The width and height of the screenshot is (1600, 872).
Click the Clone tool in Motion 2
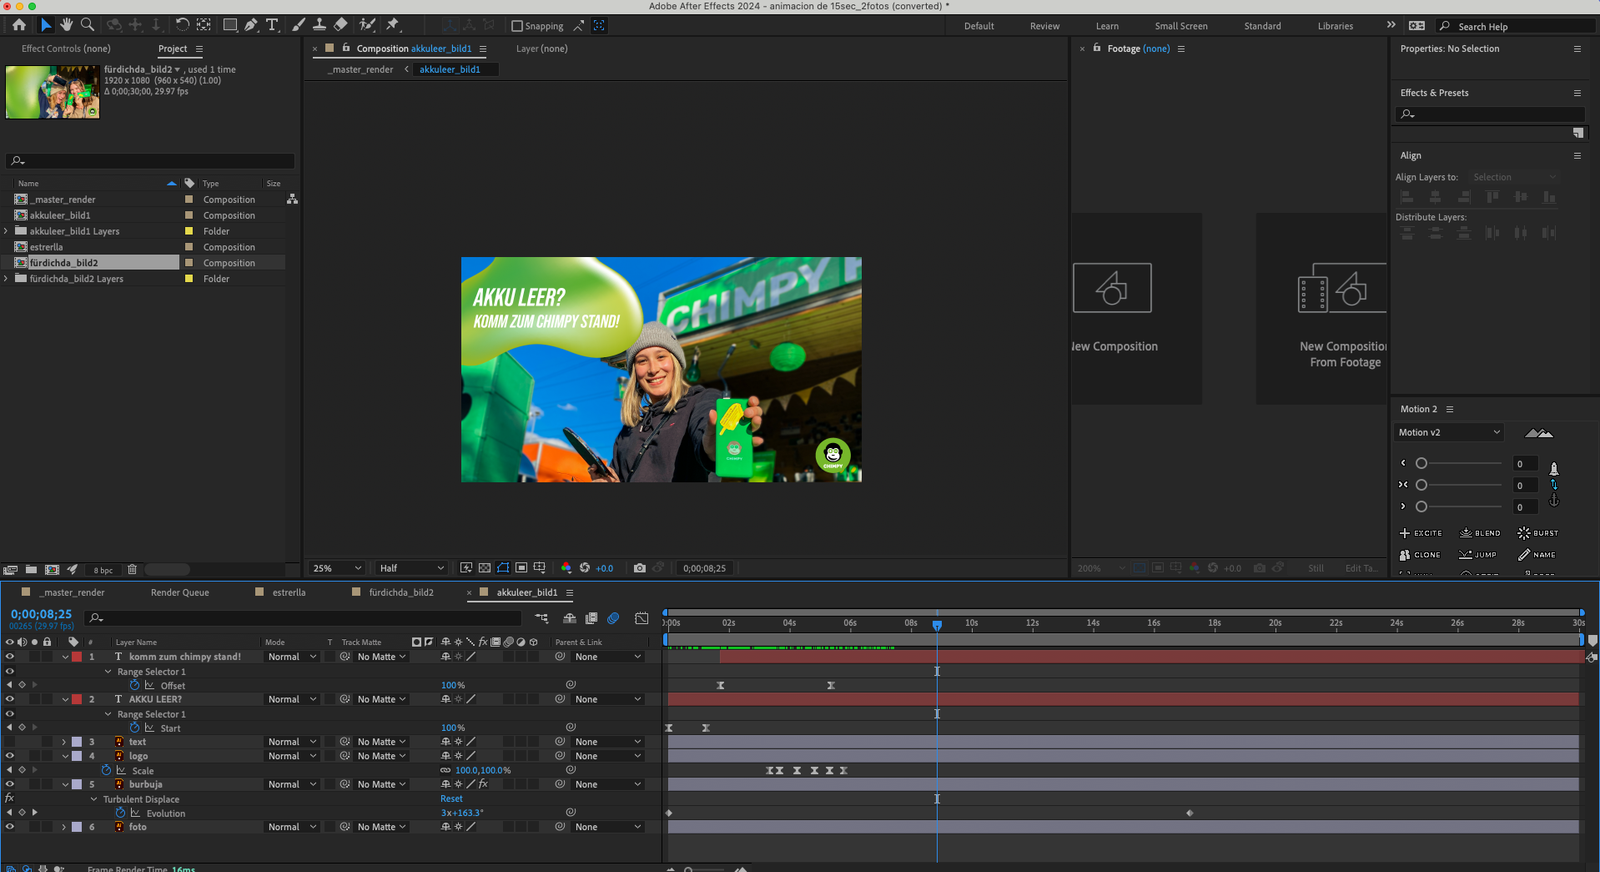(x=1420, y=555)
